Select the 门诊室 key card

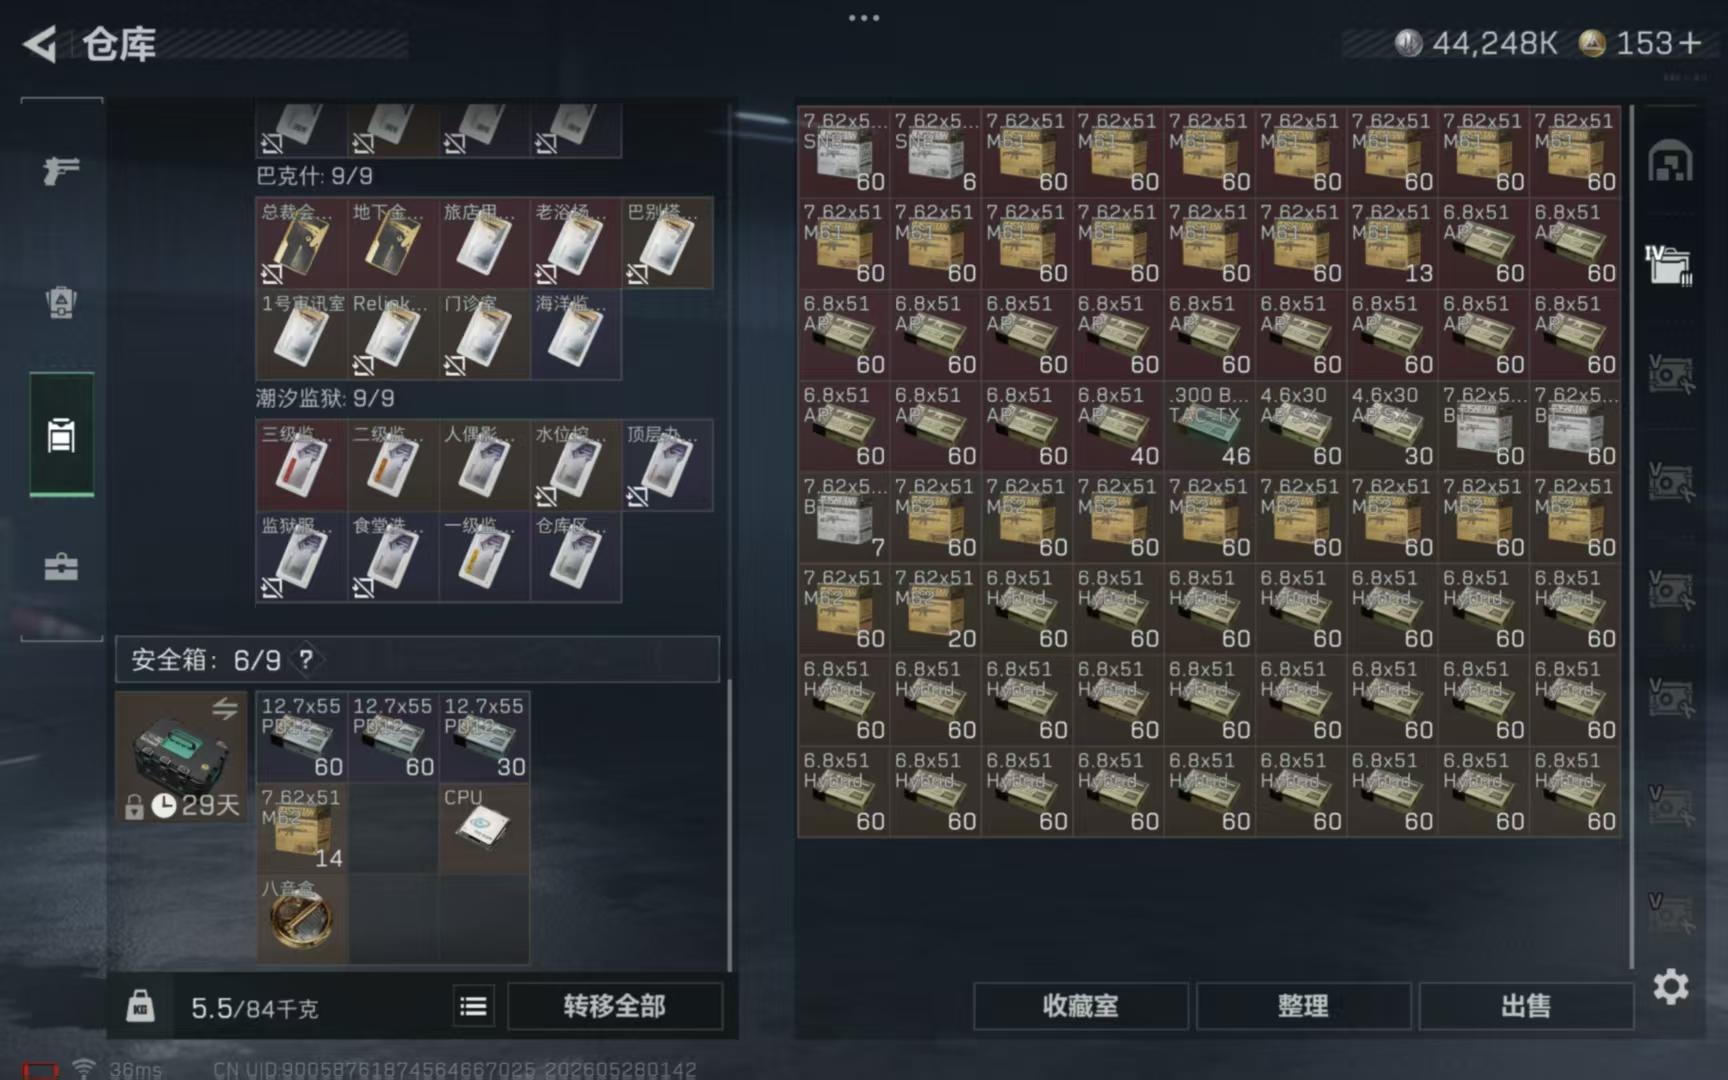click(484, 334)
